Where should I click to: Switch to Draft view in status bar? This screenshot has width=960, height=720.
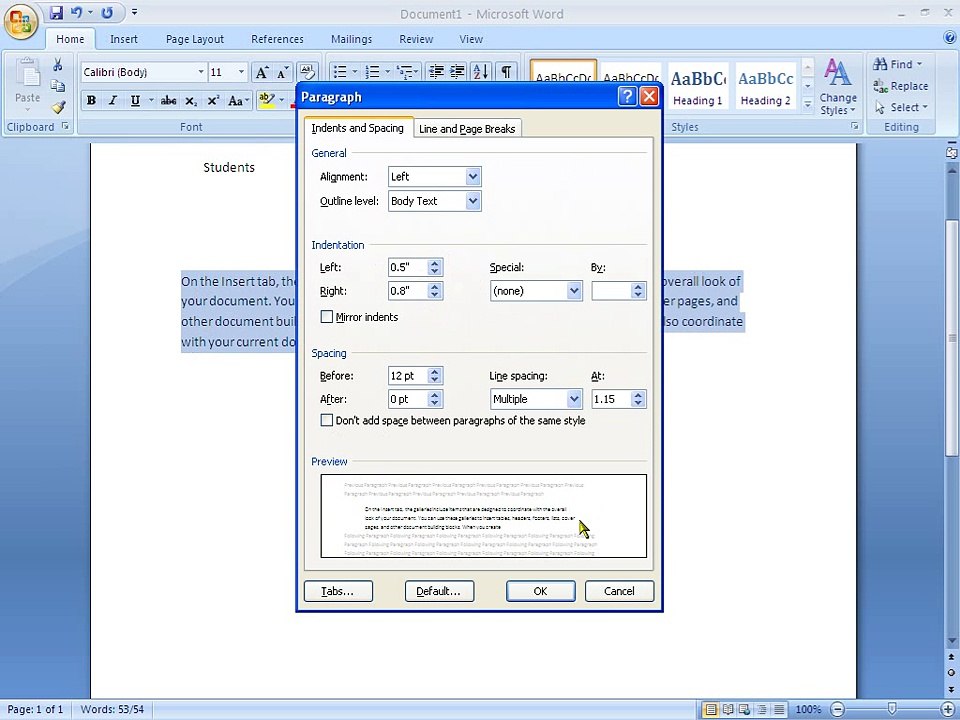pos(779,710)
